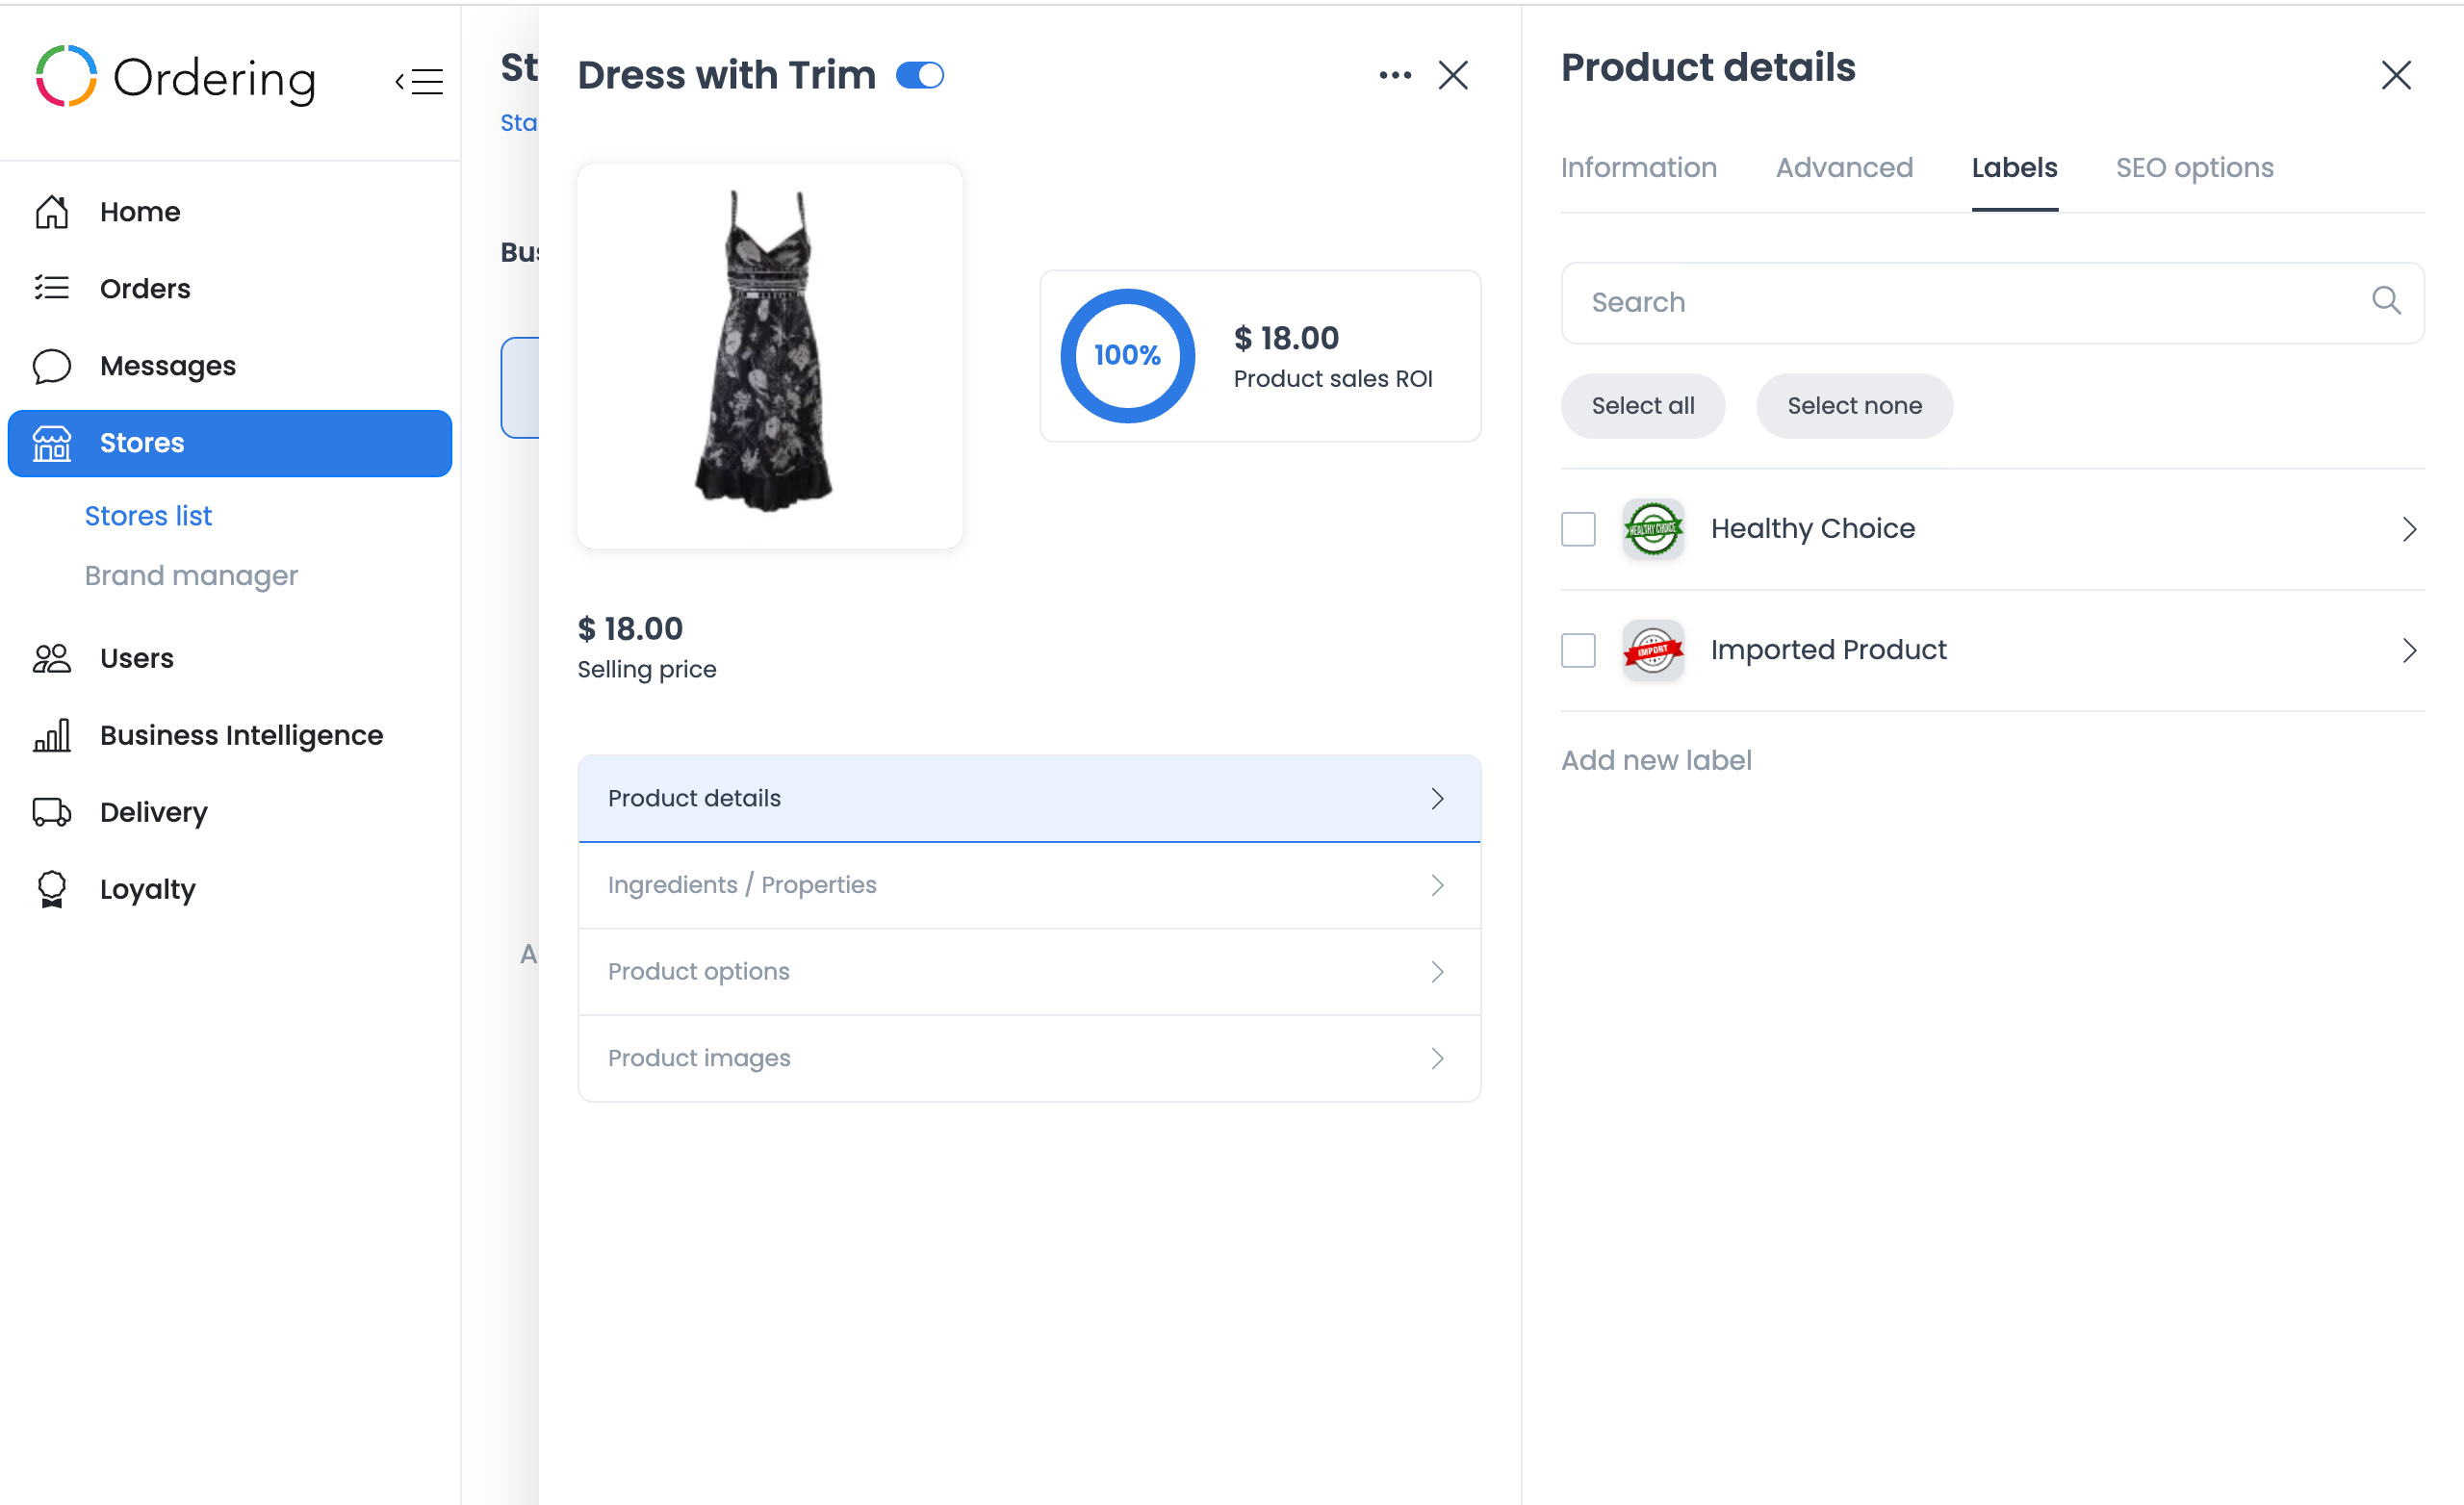This screenshot has width=2464, height=1505.
Task: Click the search magnifier icon
Action: [x=2386, y=300]
